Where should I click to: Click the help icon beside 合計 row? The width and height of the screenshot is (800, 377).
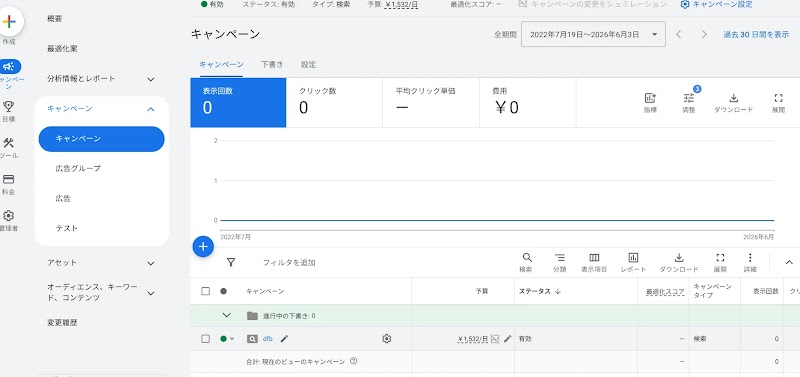click(x=354, y=361)
